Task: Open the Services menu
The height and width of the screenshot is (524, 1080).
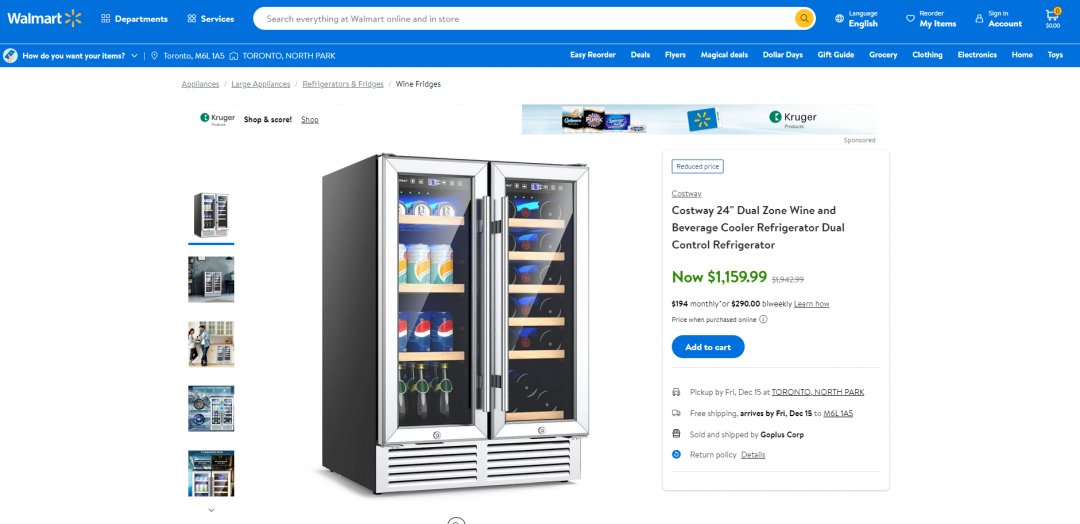Action: [x=211, y=19]
